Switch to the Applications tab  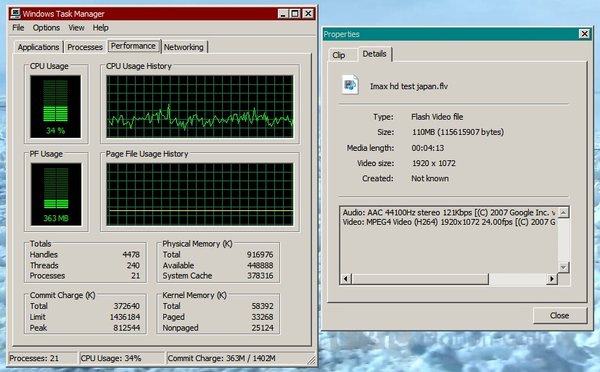38,47
